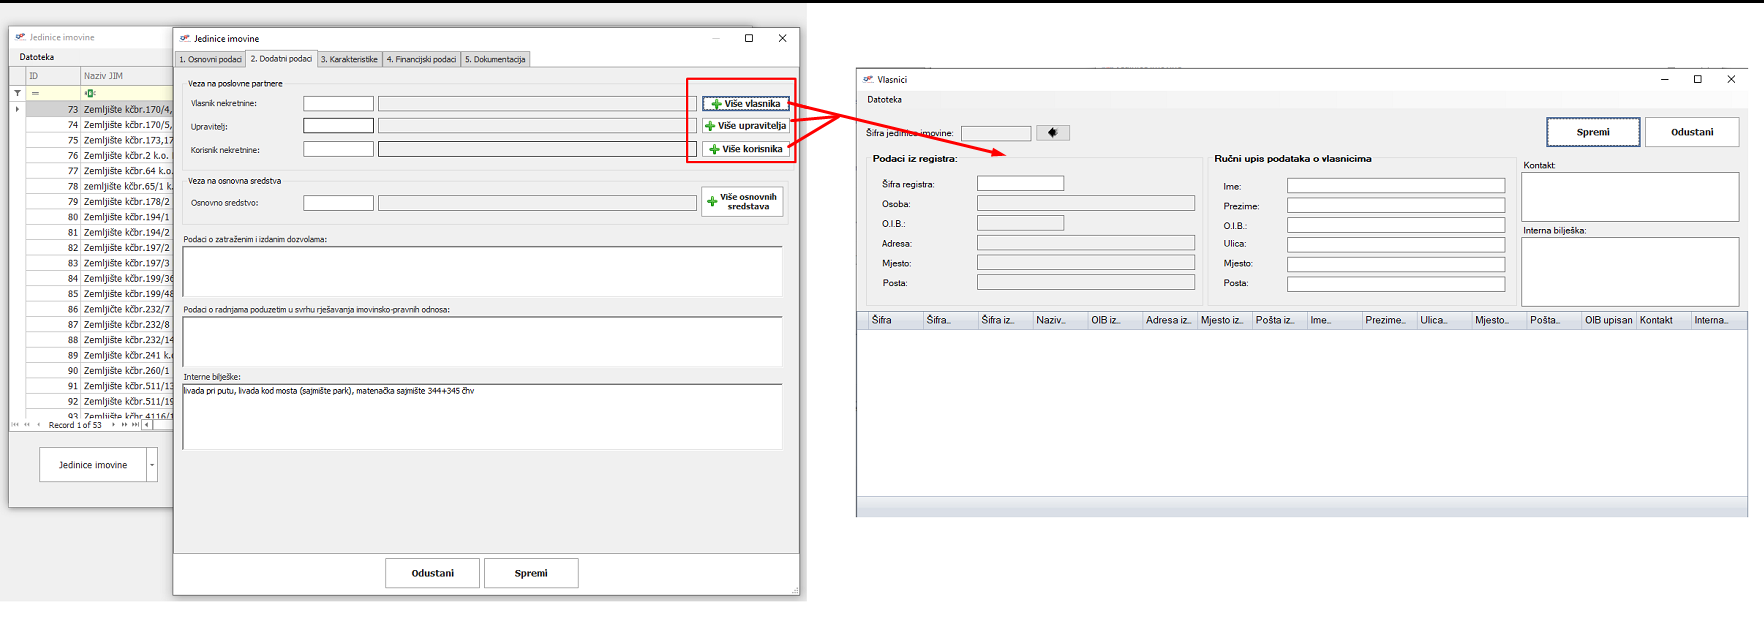Open the '5. Dokumentacija' tab
This screenshot has height=622, width=1764.
click(x=495, y=60)
